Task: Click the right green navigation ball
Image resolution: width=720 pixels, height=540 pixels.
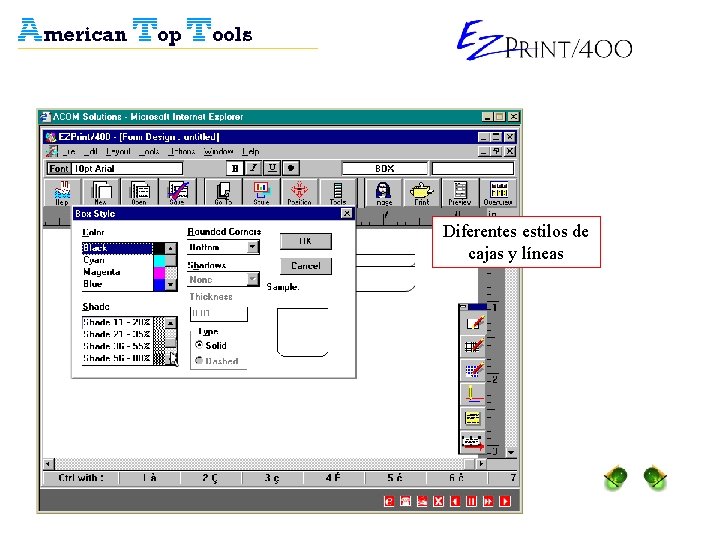Action: [655, 478]
